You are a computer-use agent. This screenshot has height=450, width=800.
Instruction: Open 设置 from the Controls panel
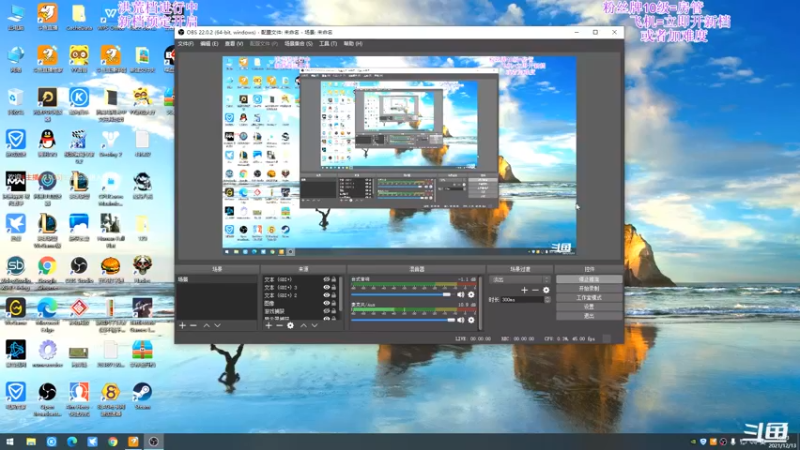coord(589,307)
